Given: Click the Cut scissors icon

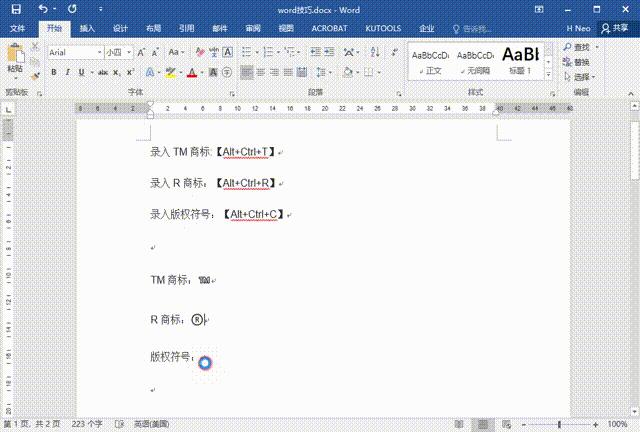Looking at the screenshot, I should 35,46.
